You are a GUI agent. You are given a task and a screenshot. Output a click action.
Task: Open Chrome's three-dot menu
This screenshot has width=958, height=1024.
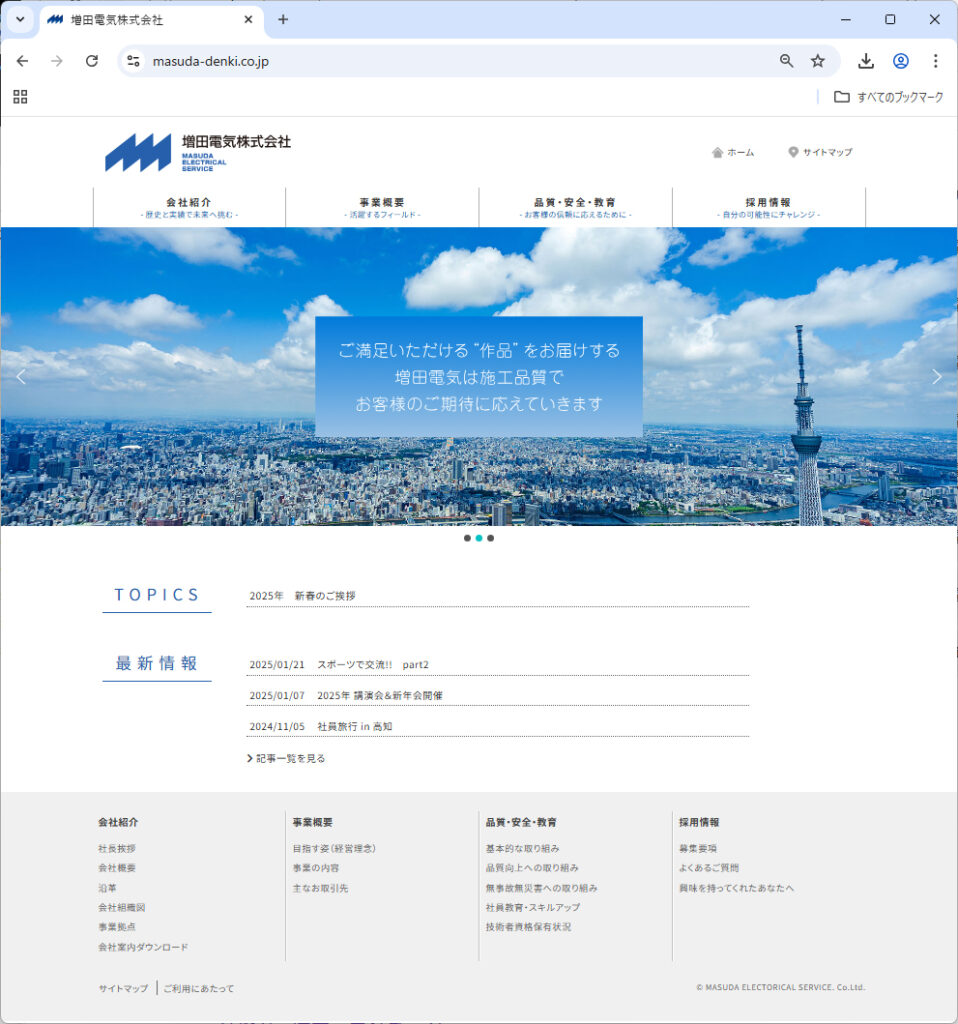(x=935, y=61)
